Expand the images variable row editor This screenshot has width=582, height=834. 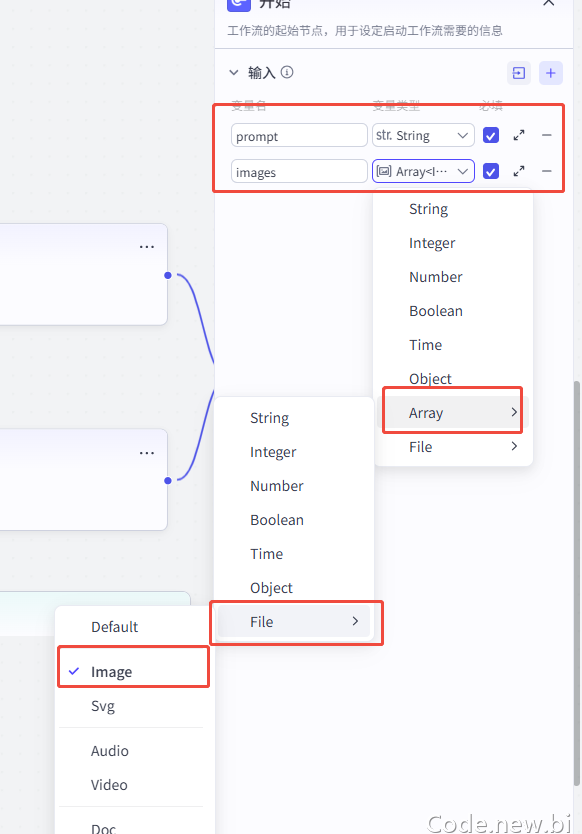point(519,171)
